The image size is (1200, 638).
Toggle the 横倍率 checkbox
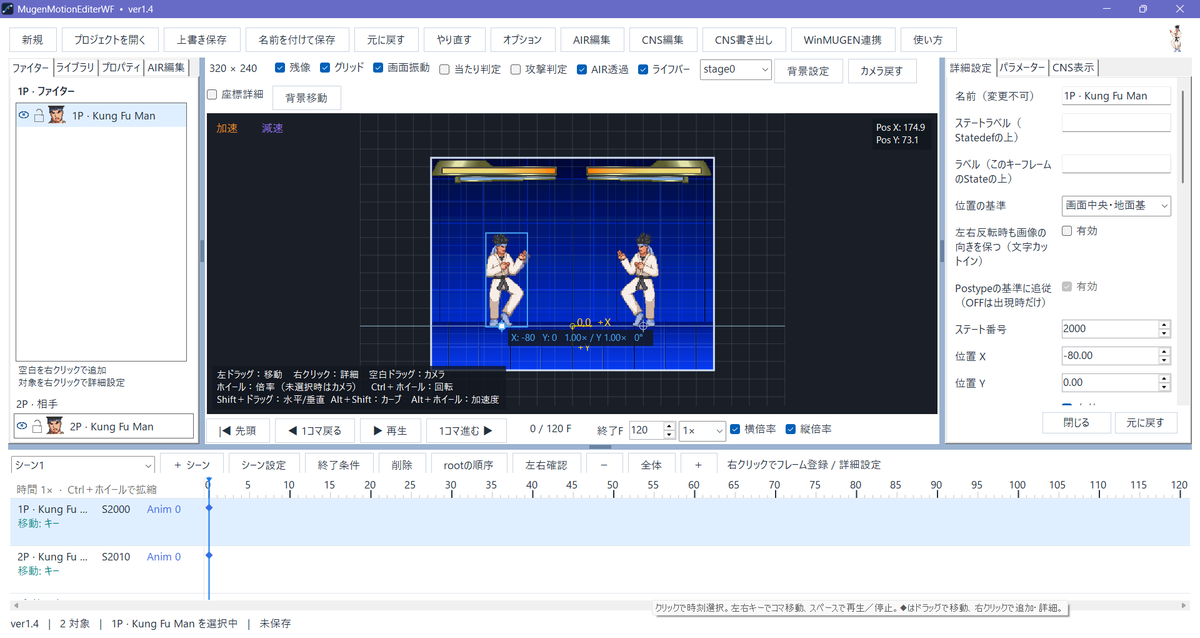click(735, 429)
